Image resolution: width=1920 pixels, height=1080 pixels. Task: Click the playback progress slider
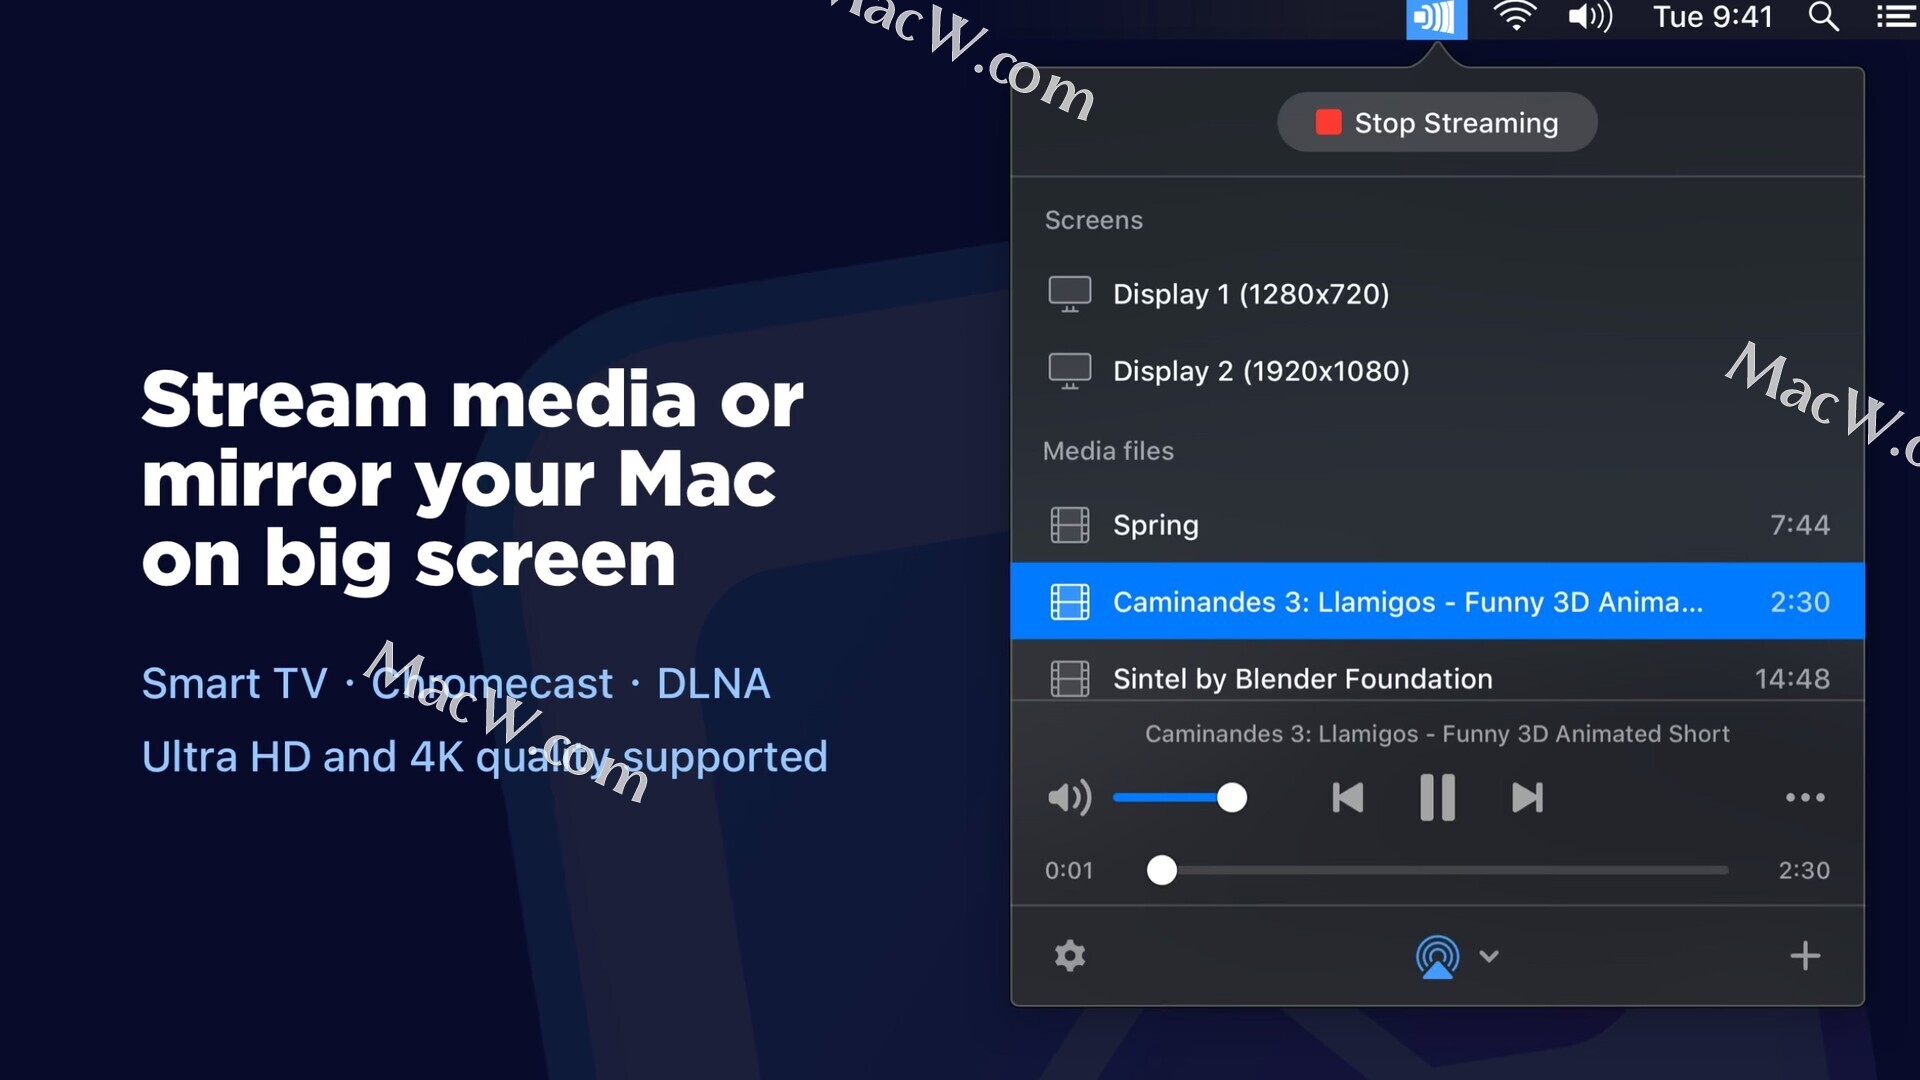pos(1437,870)
